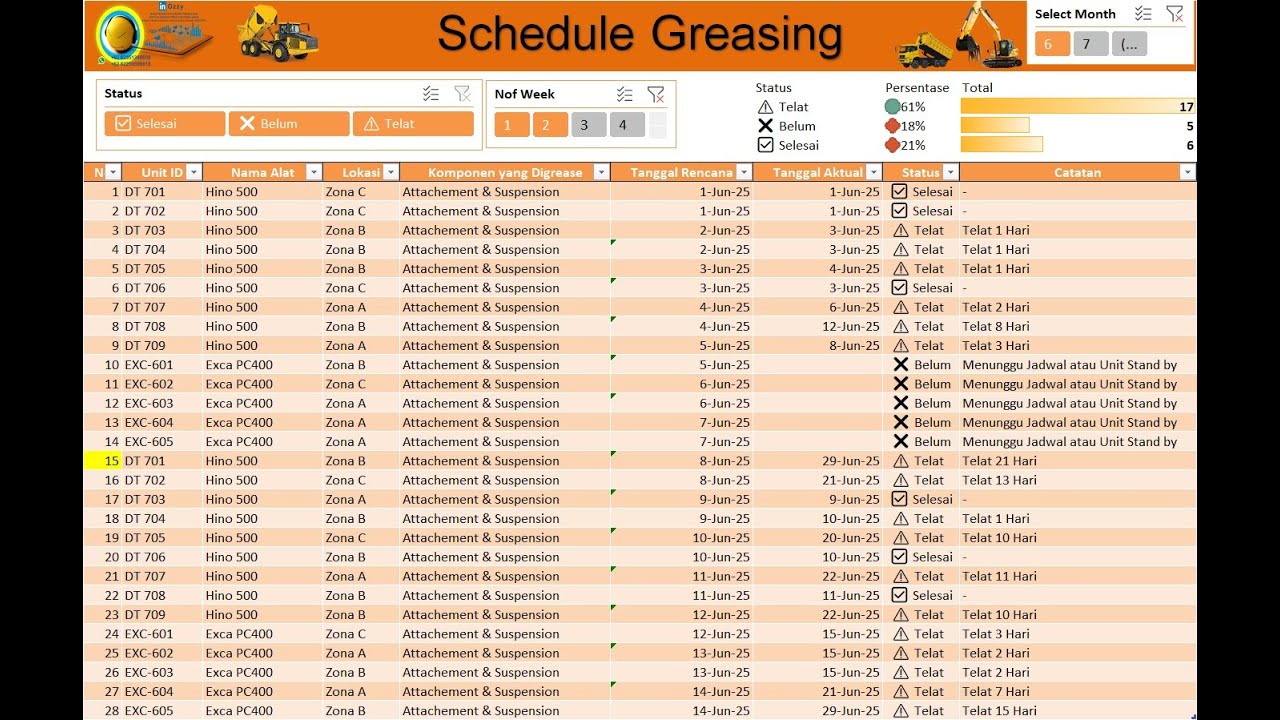Viewport: 1280px width, 720px height.
Task: Click the warning icon in row 3 status
Action: tap(900, 230)
